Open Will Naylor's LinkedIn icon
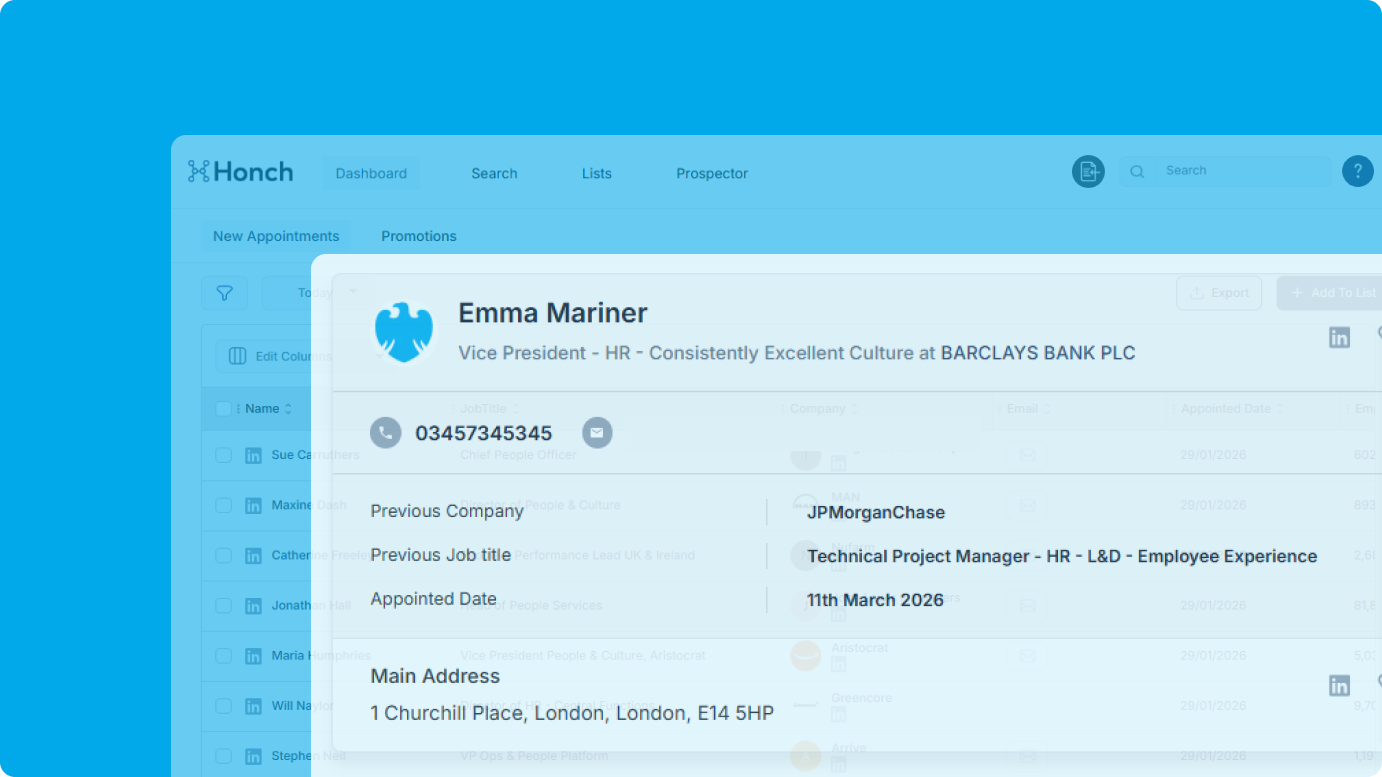Screen dimensions: 1382x777 [x=253, y=706]
